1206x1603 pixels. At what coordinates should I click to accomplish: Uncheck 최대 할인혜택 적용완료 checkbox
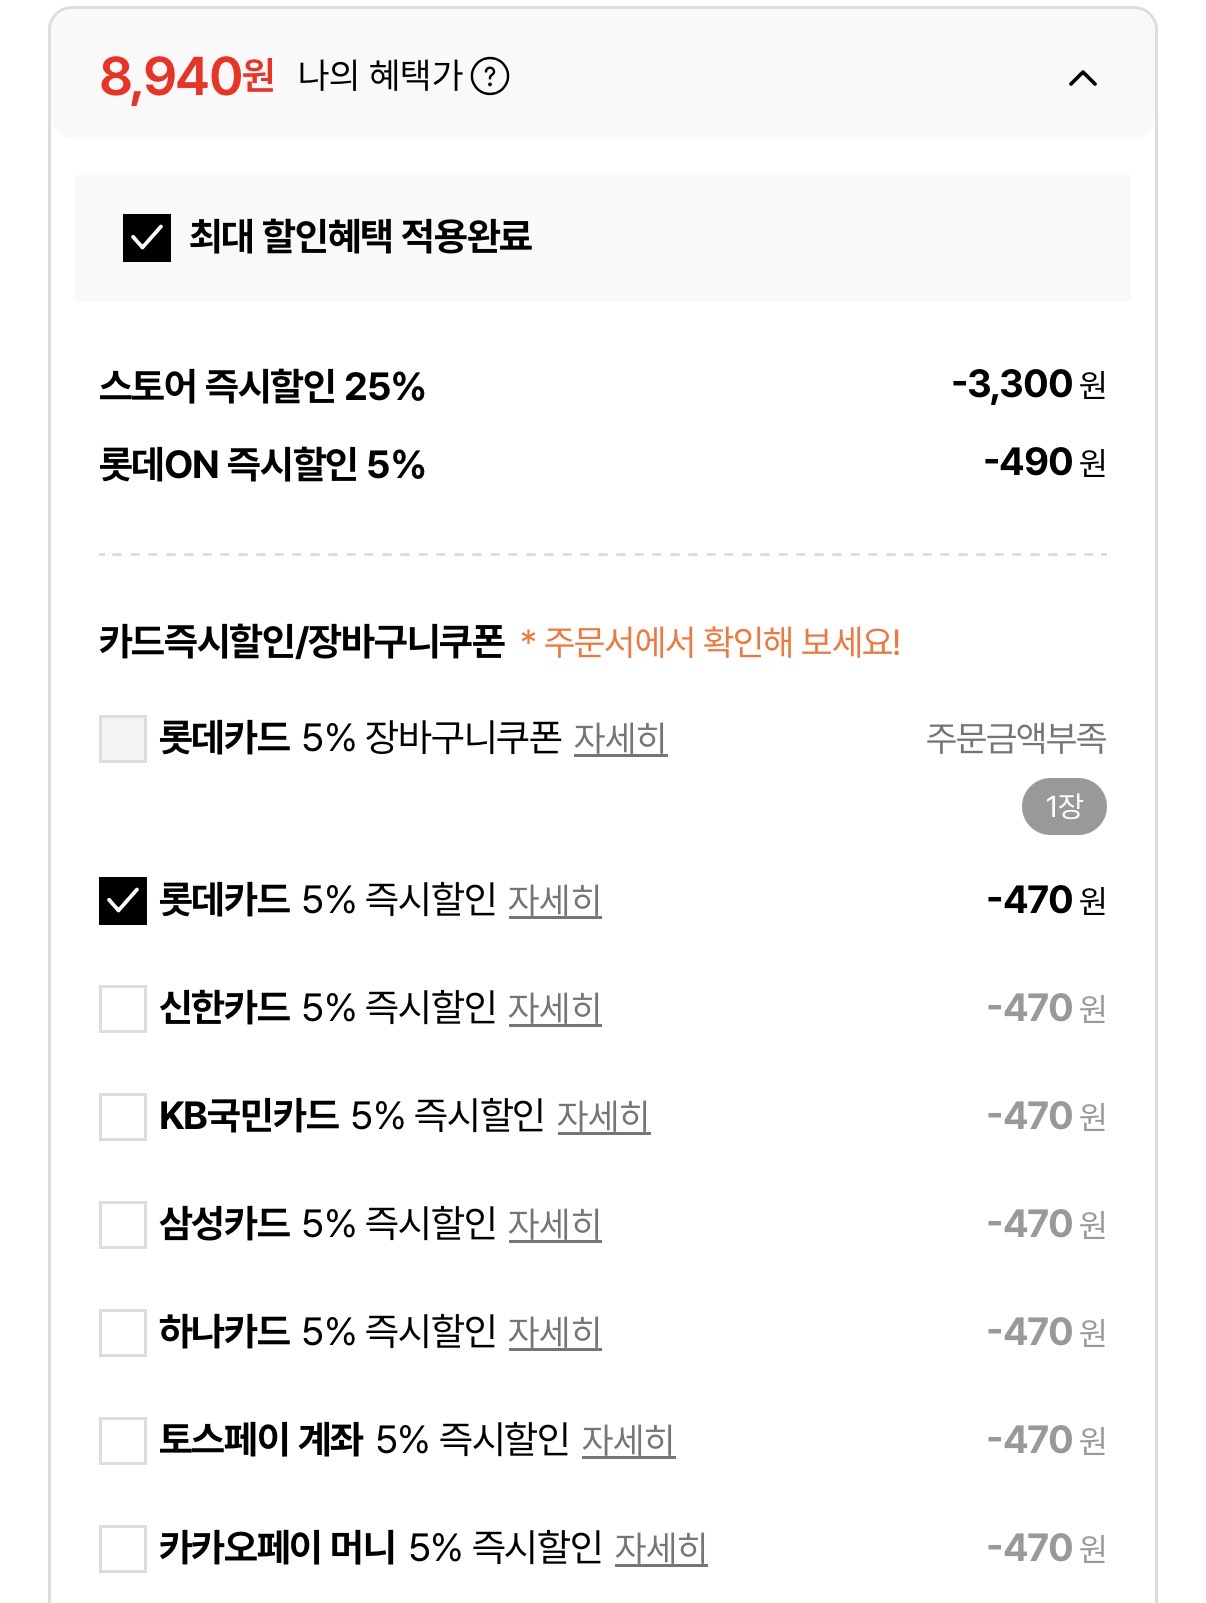click(x=147, y=238)
